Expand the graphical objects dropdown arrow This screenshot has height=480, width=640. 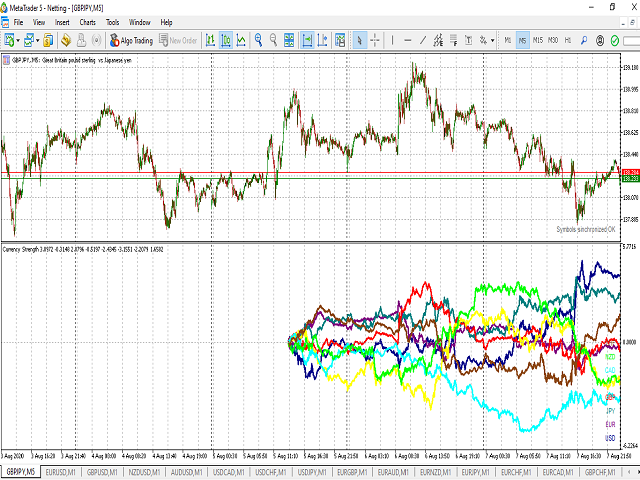(492, 40)
